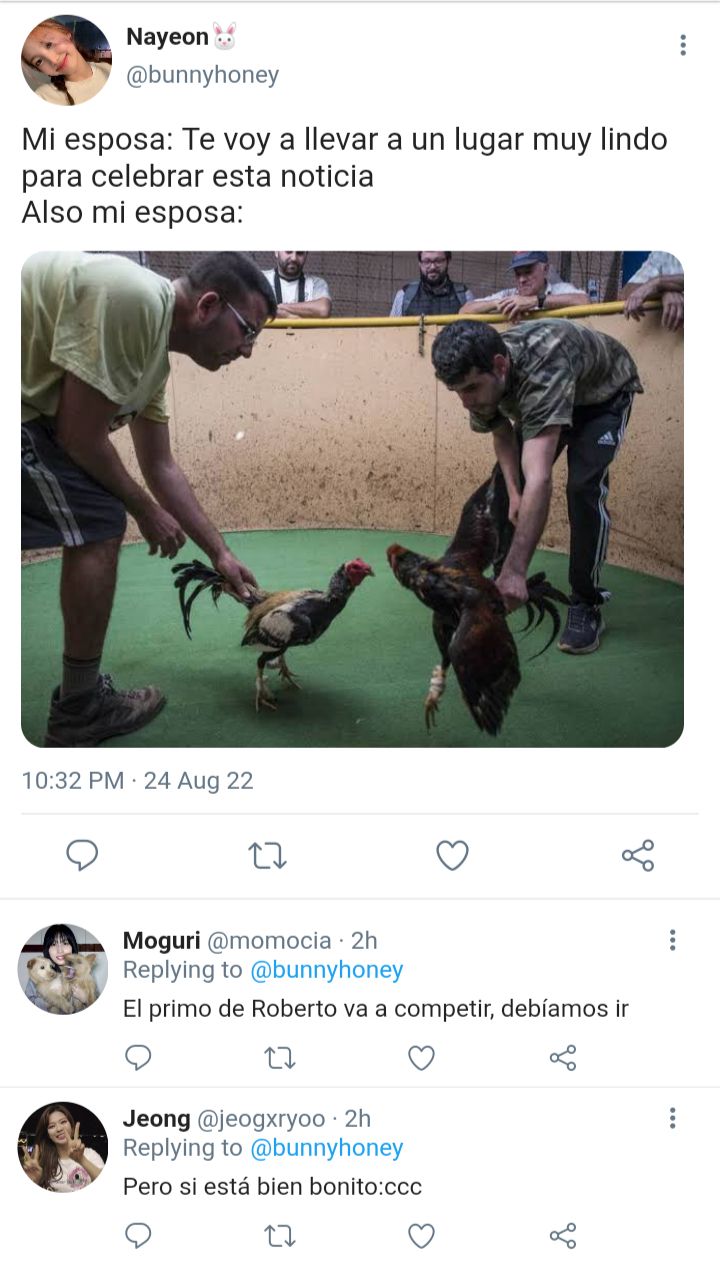Reply to Nayeon's main tweet
This screenshot has height=1263, width=720.
[x=82, y=856]
